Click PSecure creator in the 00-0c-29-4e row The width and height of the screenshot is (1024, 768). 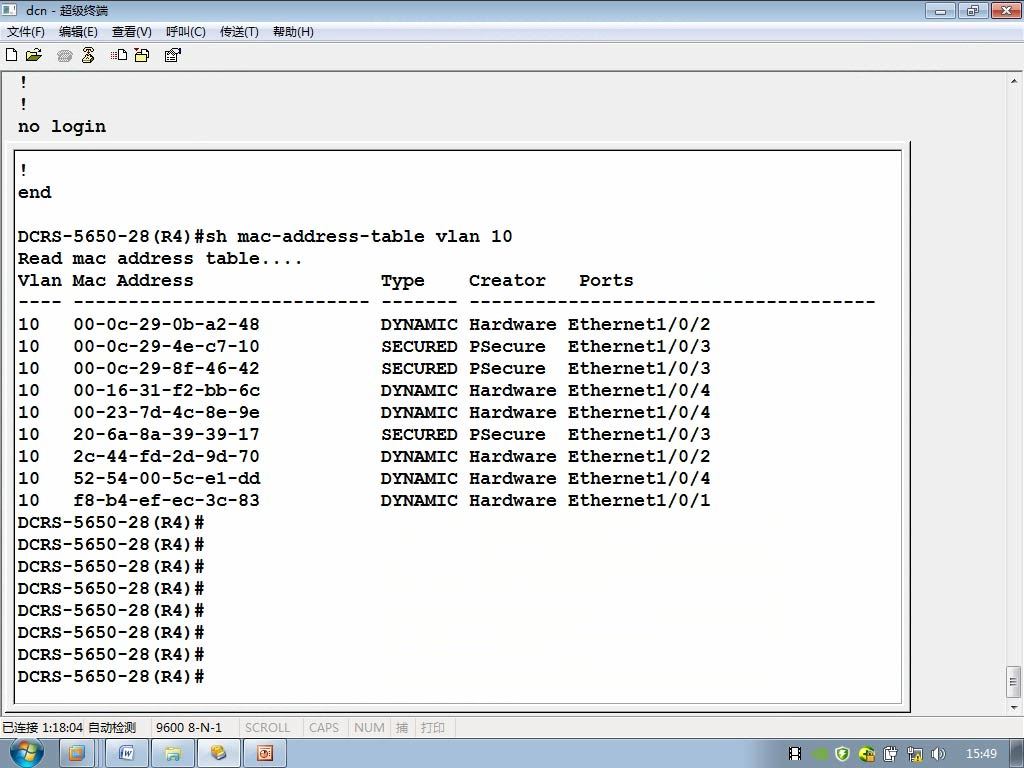[x=507, y=347]
